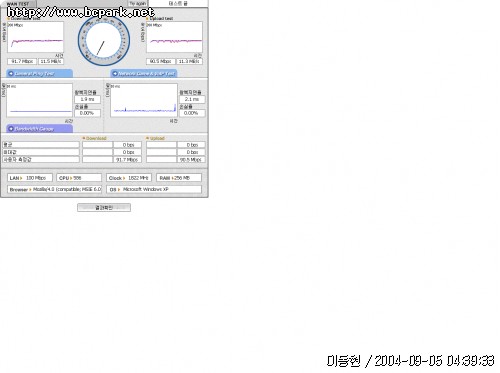
Task: Click the 91.7 Mbps field under Download test graph
Action: [22, 61]
